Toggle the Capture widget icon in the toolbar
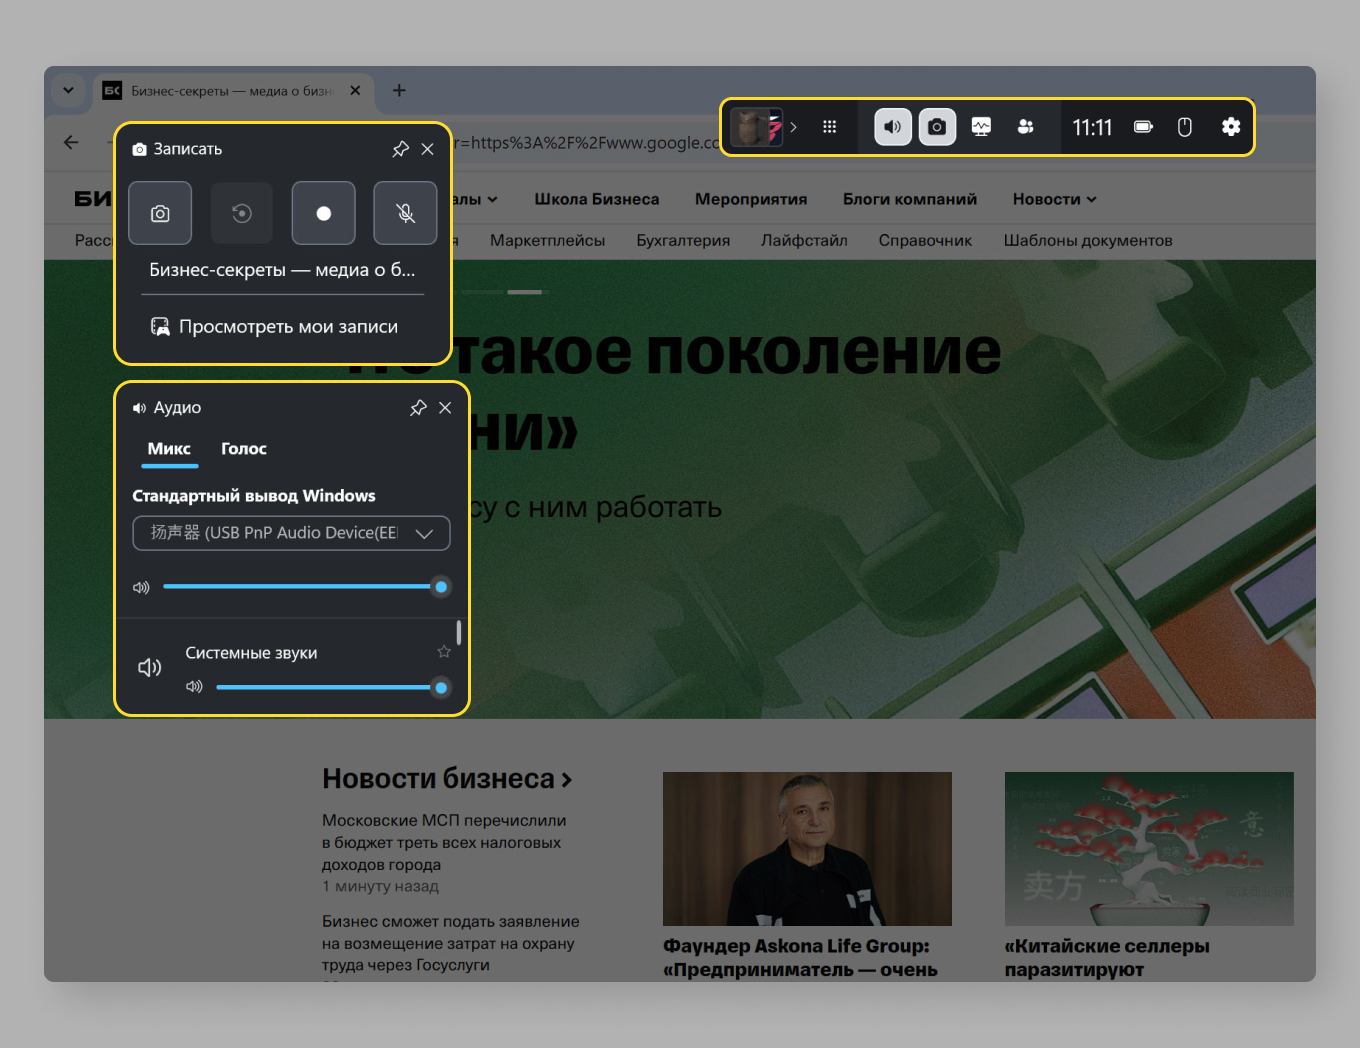 937,127
